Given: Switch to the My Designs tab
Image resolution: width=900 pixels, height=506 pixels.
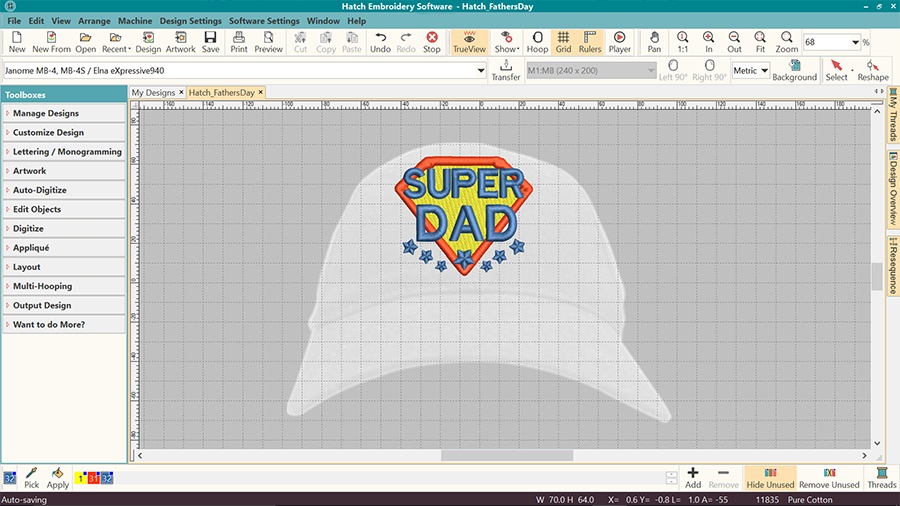Looking at the screenshot, I should coord(153,92).
